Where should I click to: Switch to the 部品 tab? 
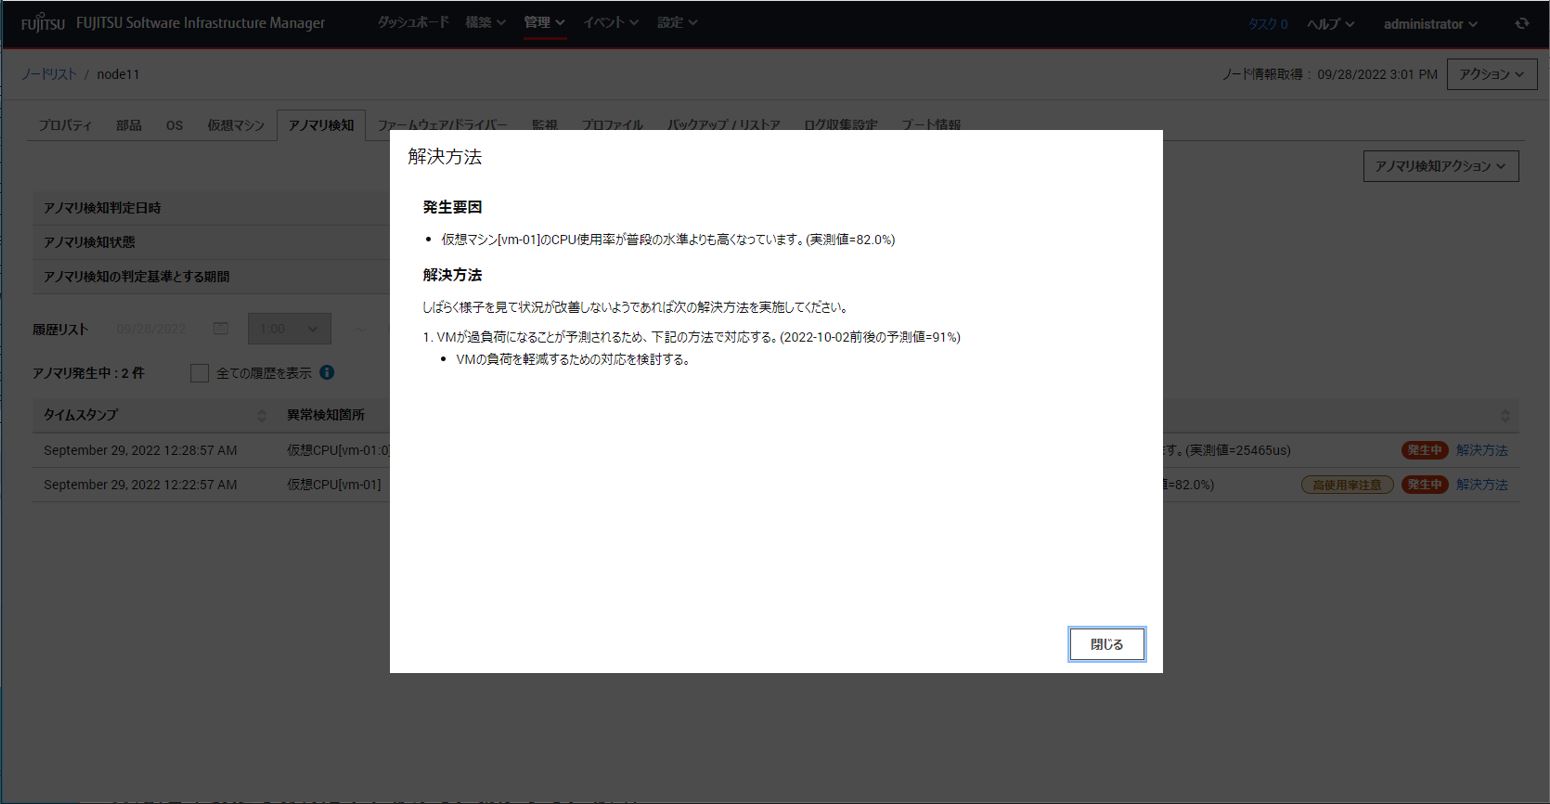(129, 125)
